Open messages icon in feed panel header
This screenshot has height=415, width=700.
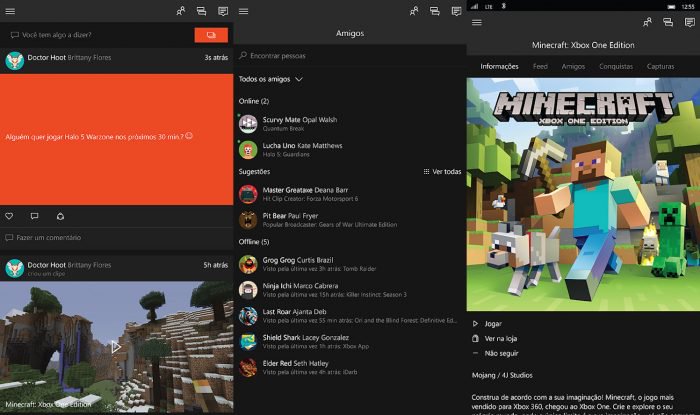coord(223,11)
